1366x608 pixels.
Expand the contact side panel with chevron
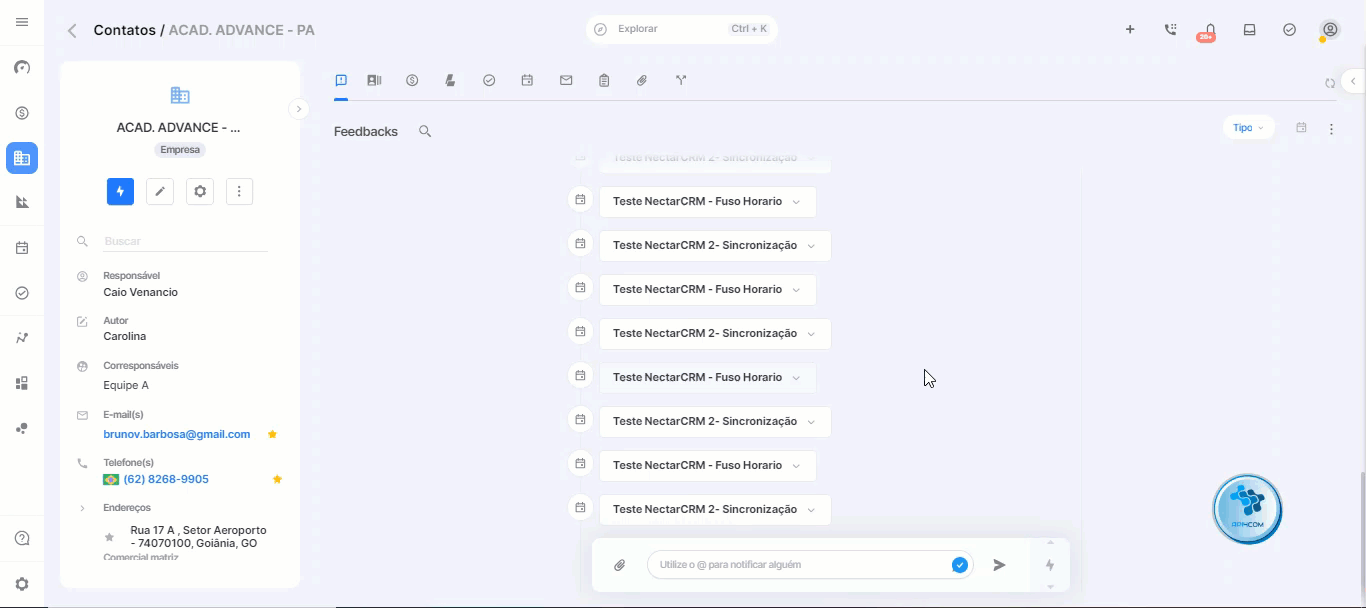(x=298, y=109)
